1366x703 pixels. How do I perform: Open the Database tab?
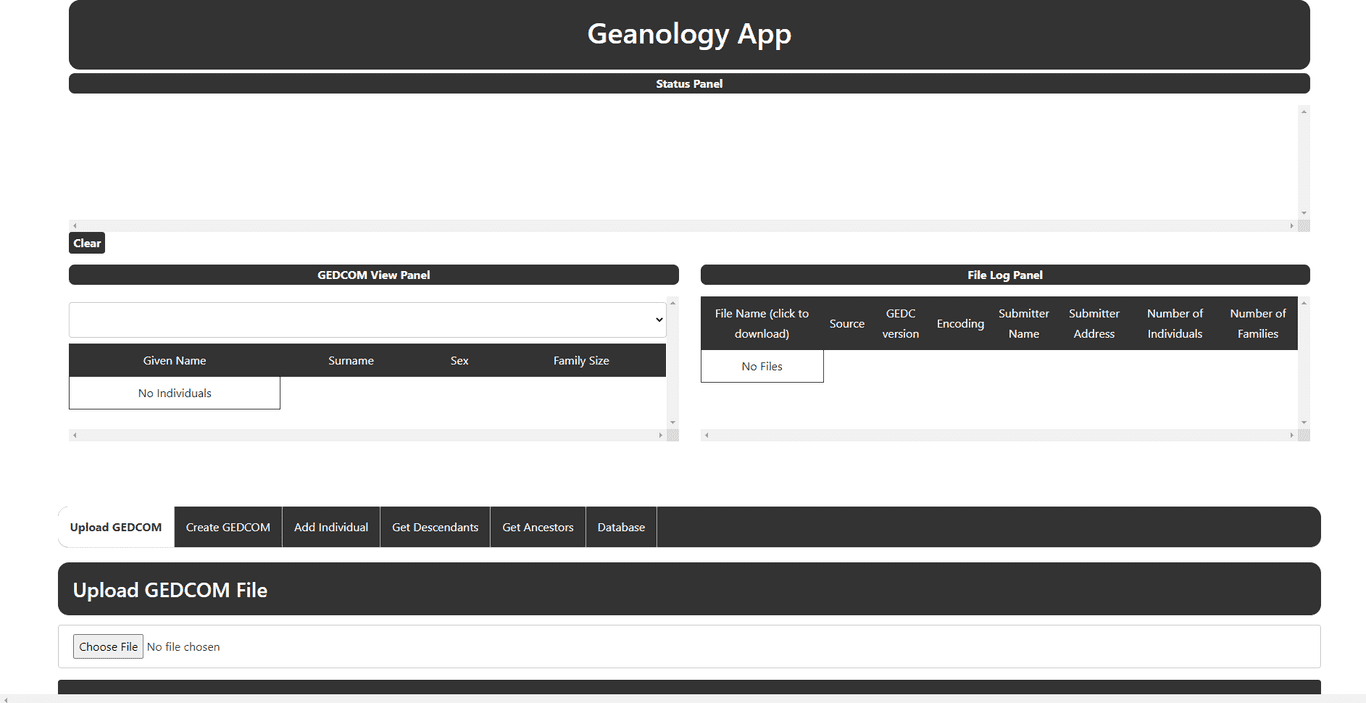621,527
